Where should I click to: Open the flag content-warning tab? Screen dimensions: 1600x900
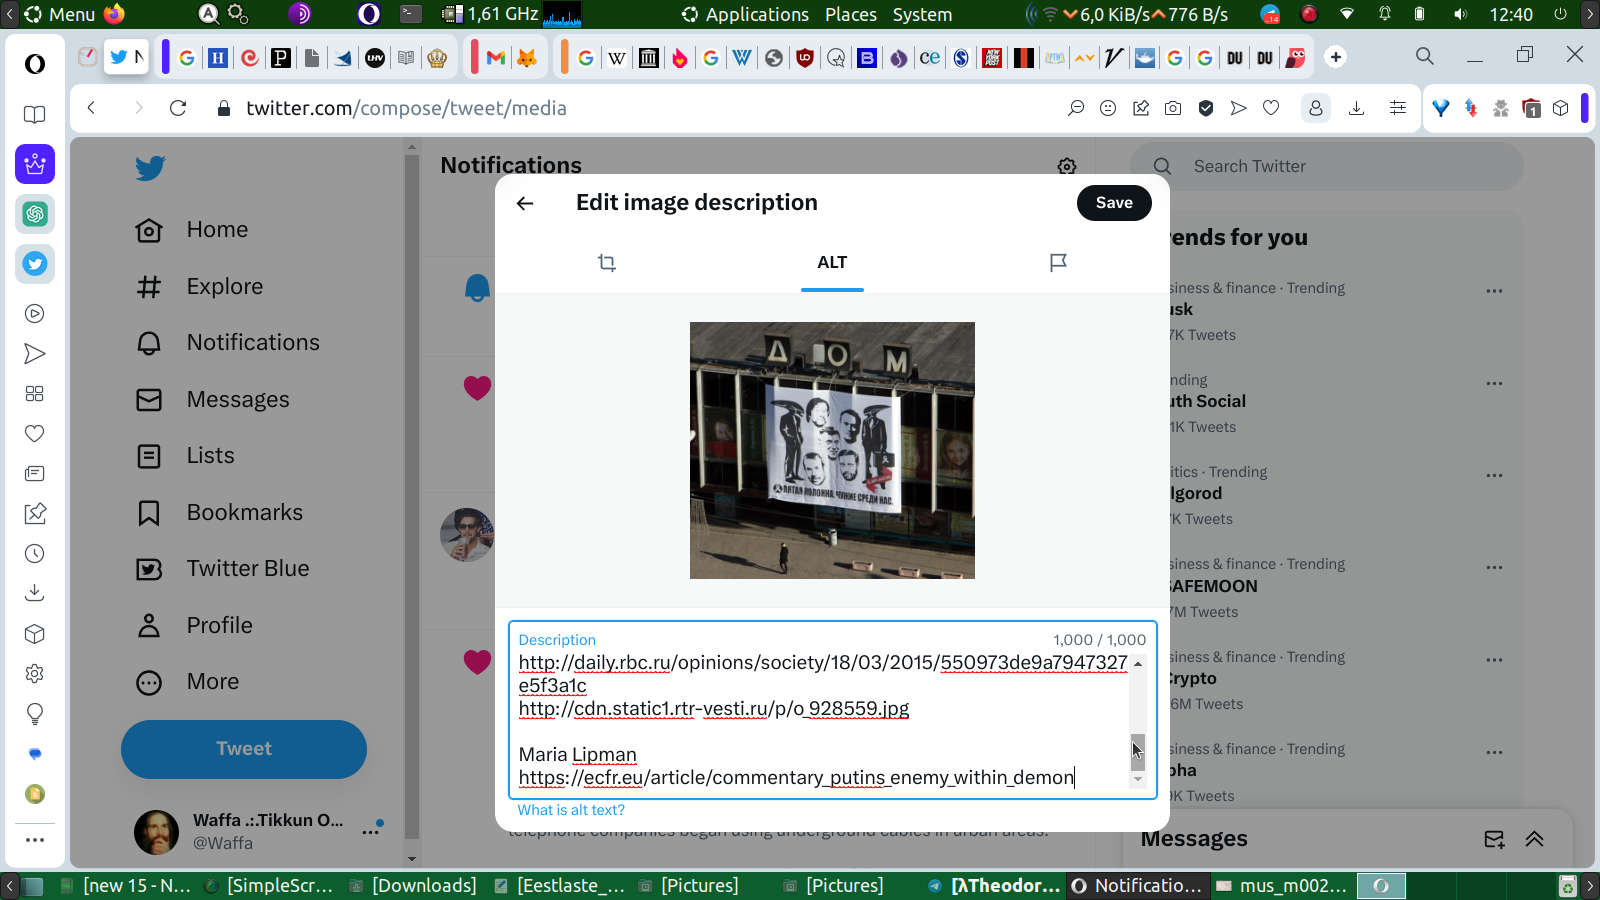click(1058, 263)
